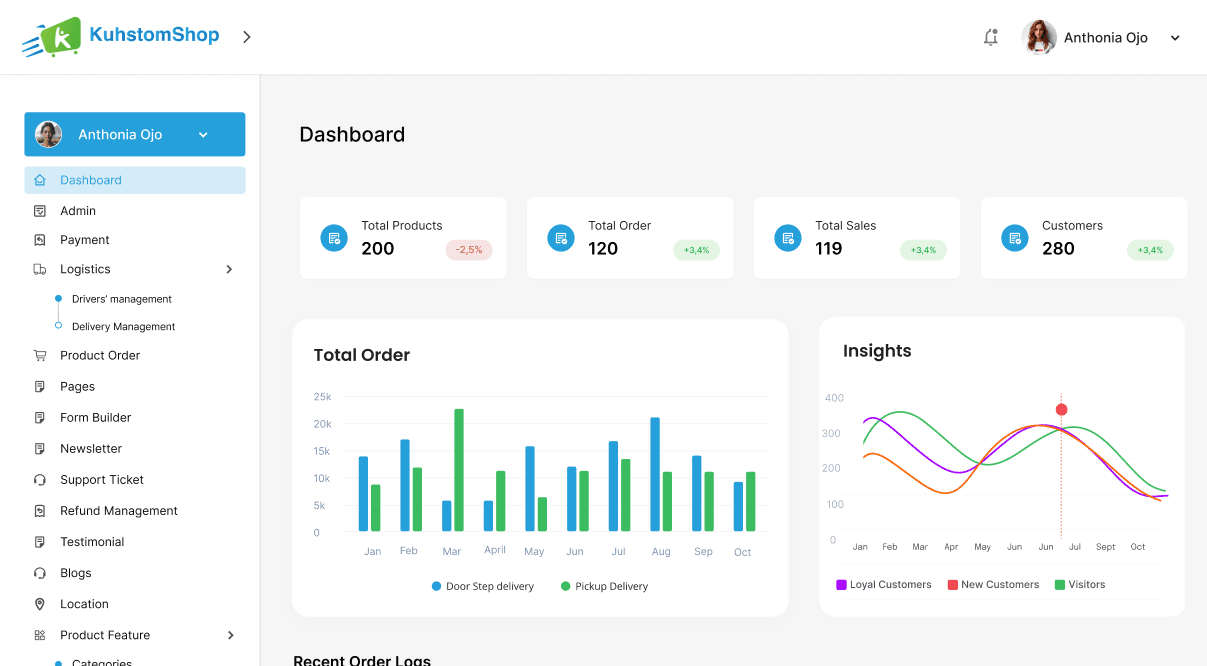Click the Support Ticket headset icon

click(x=40, y=480)
